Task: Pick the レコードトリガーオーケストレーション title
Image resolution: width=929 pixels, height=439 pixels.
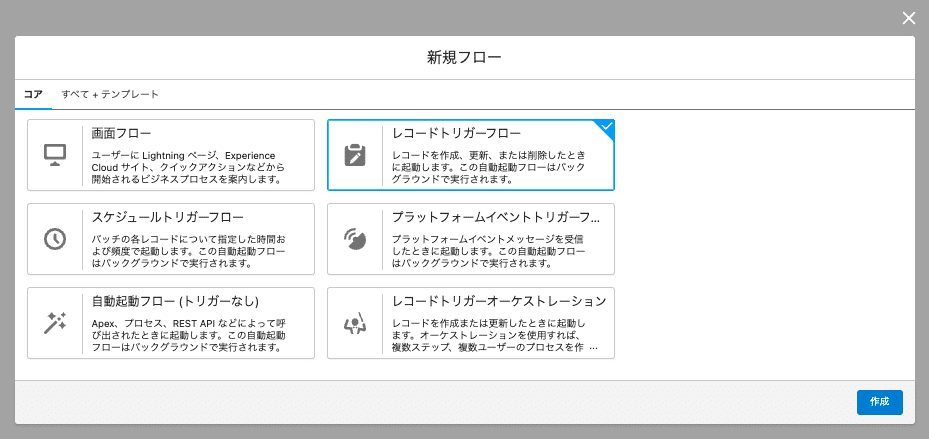Action: (x=499, y=301)
